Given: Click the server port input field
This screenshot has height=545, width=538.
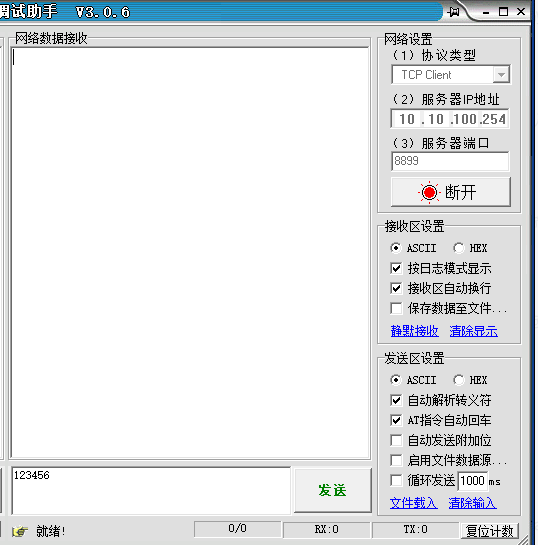Looking at the screenshot, I should pyautogui.click(x=450, y=161).
